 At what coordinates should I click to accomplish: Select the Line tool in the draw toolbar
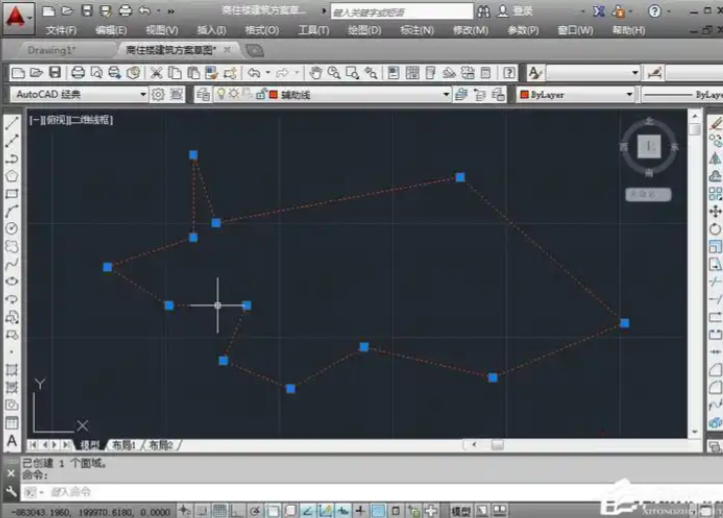click(12, 124)
